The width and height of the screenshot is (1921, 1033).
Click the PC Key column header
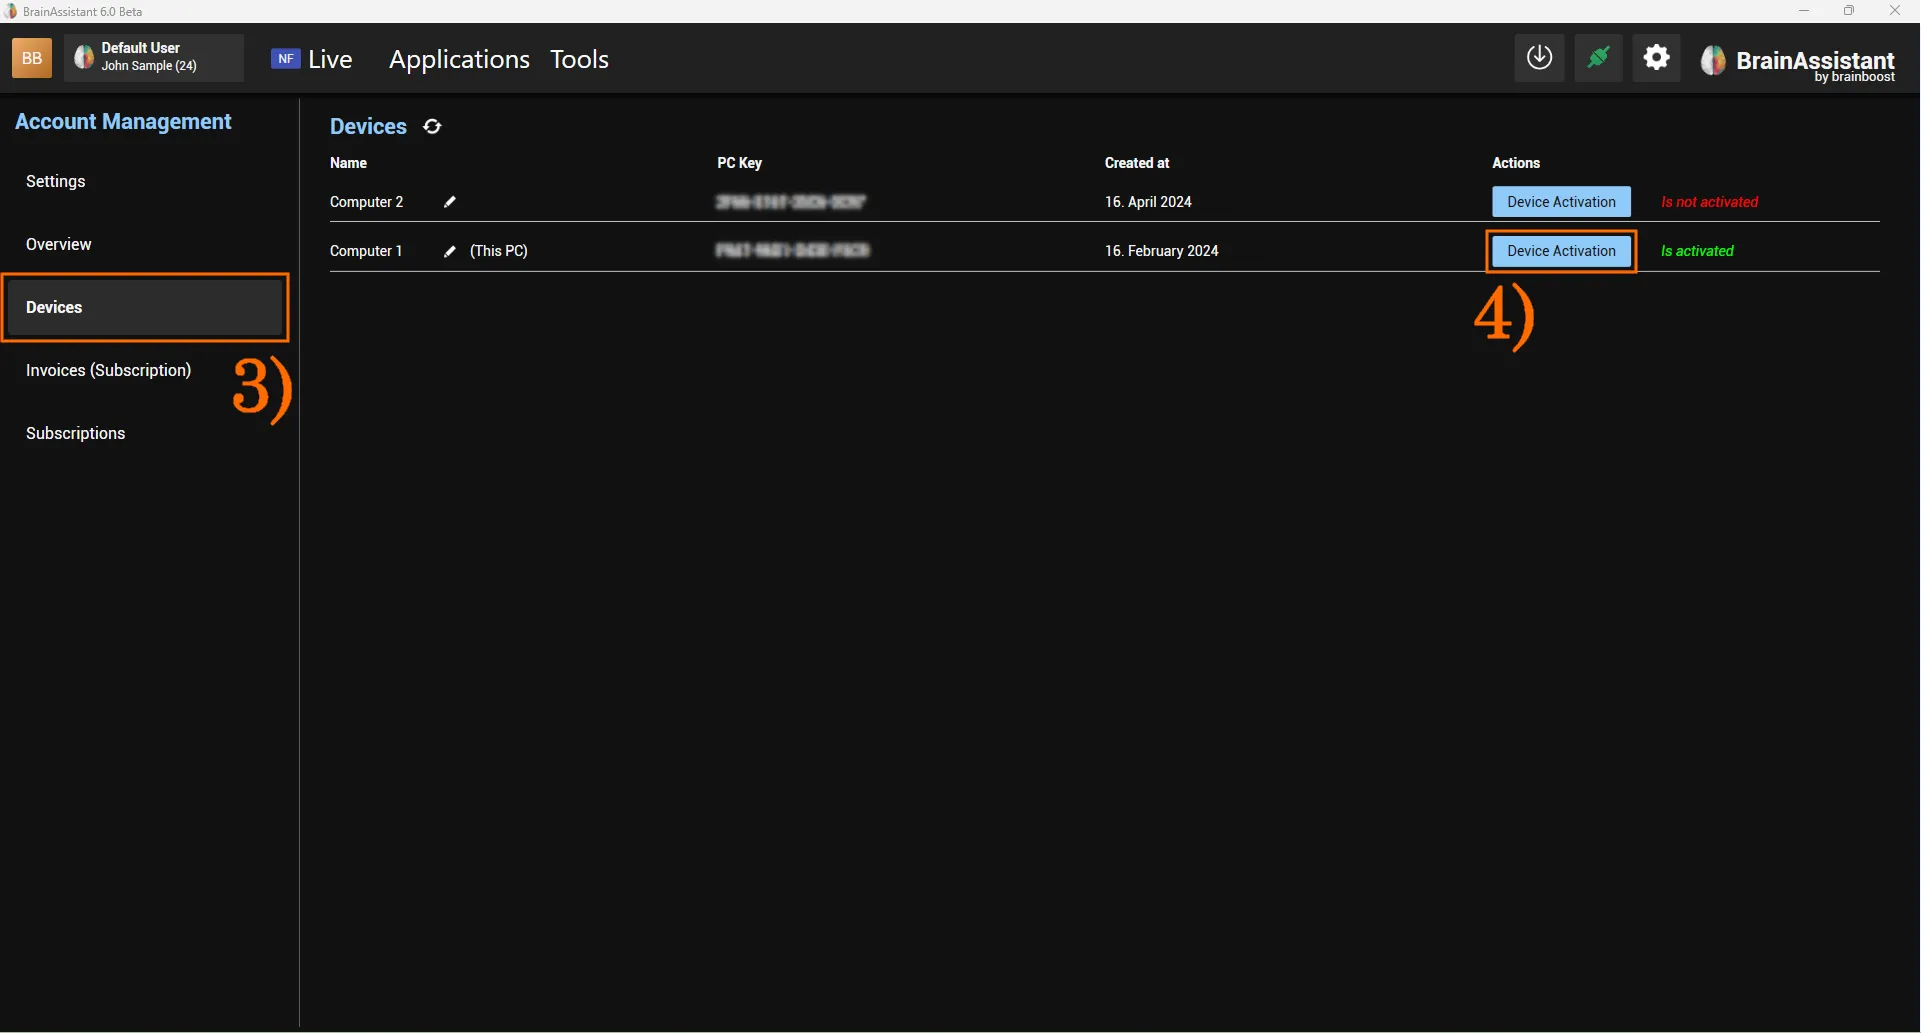739,163
